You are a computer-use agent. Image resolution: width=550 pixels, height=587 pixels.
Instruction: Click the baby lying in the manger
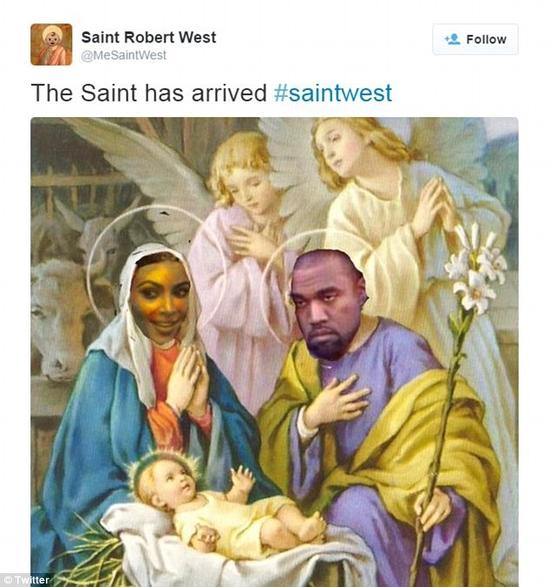tap(225, 505)
